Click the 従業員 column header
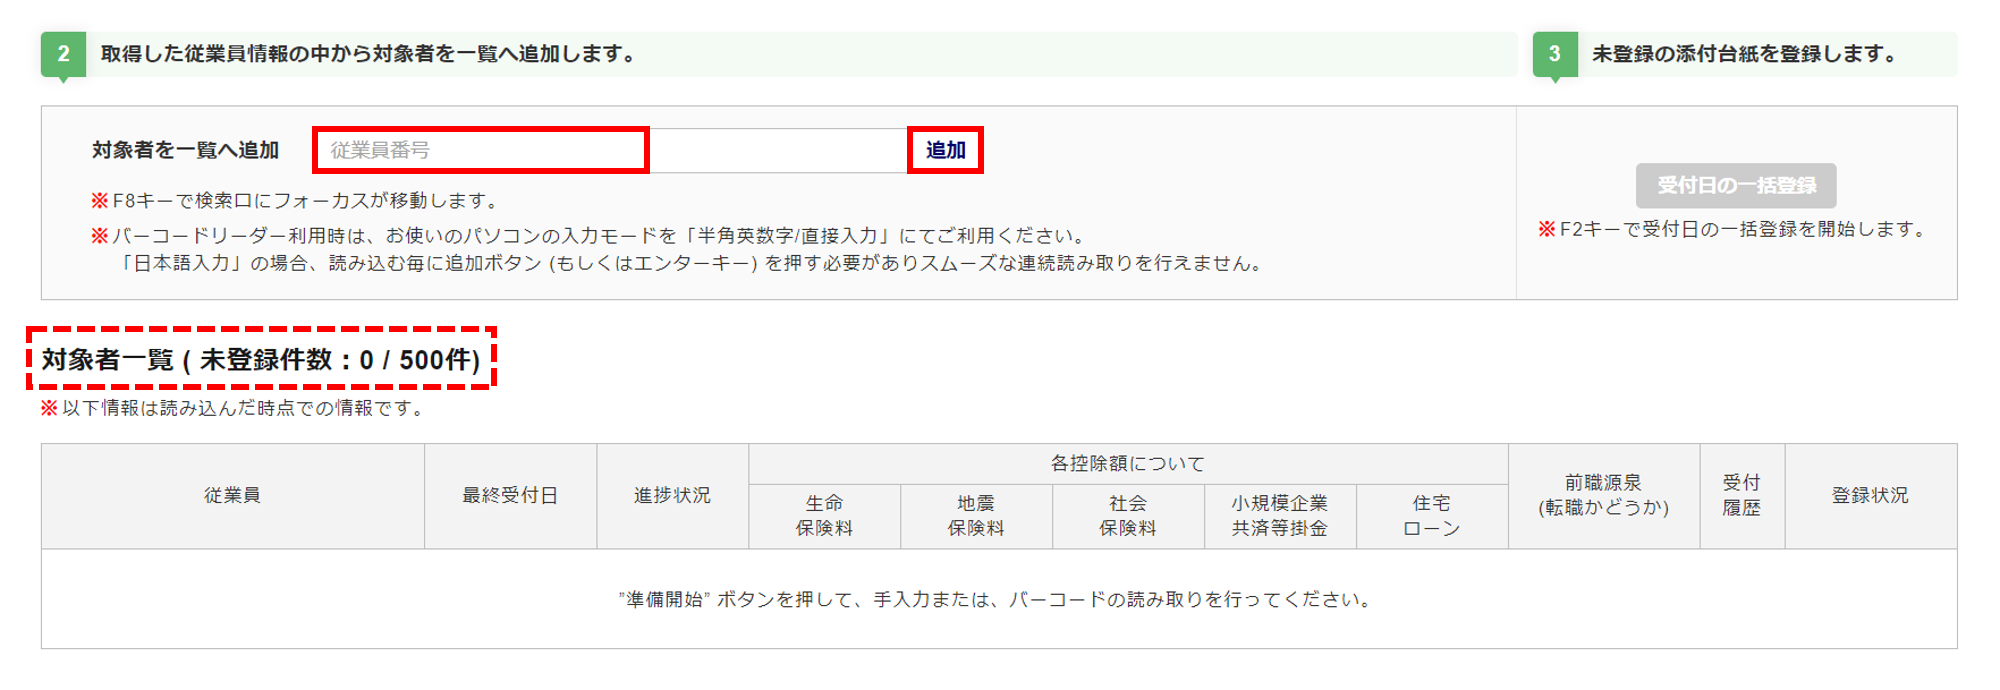 (x=232, y=496)
